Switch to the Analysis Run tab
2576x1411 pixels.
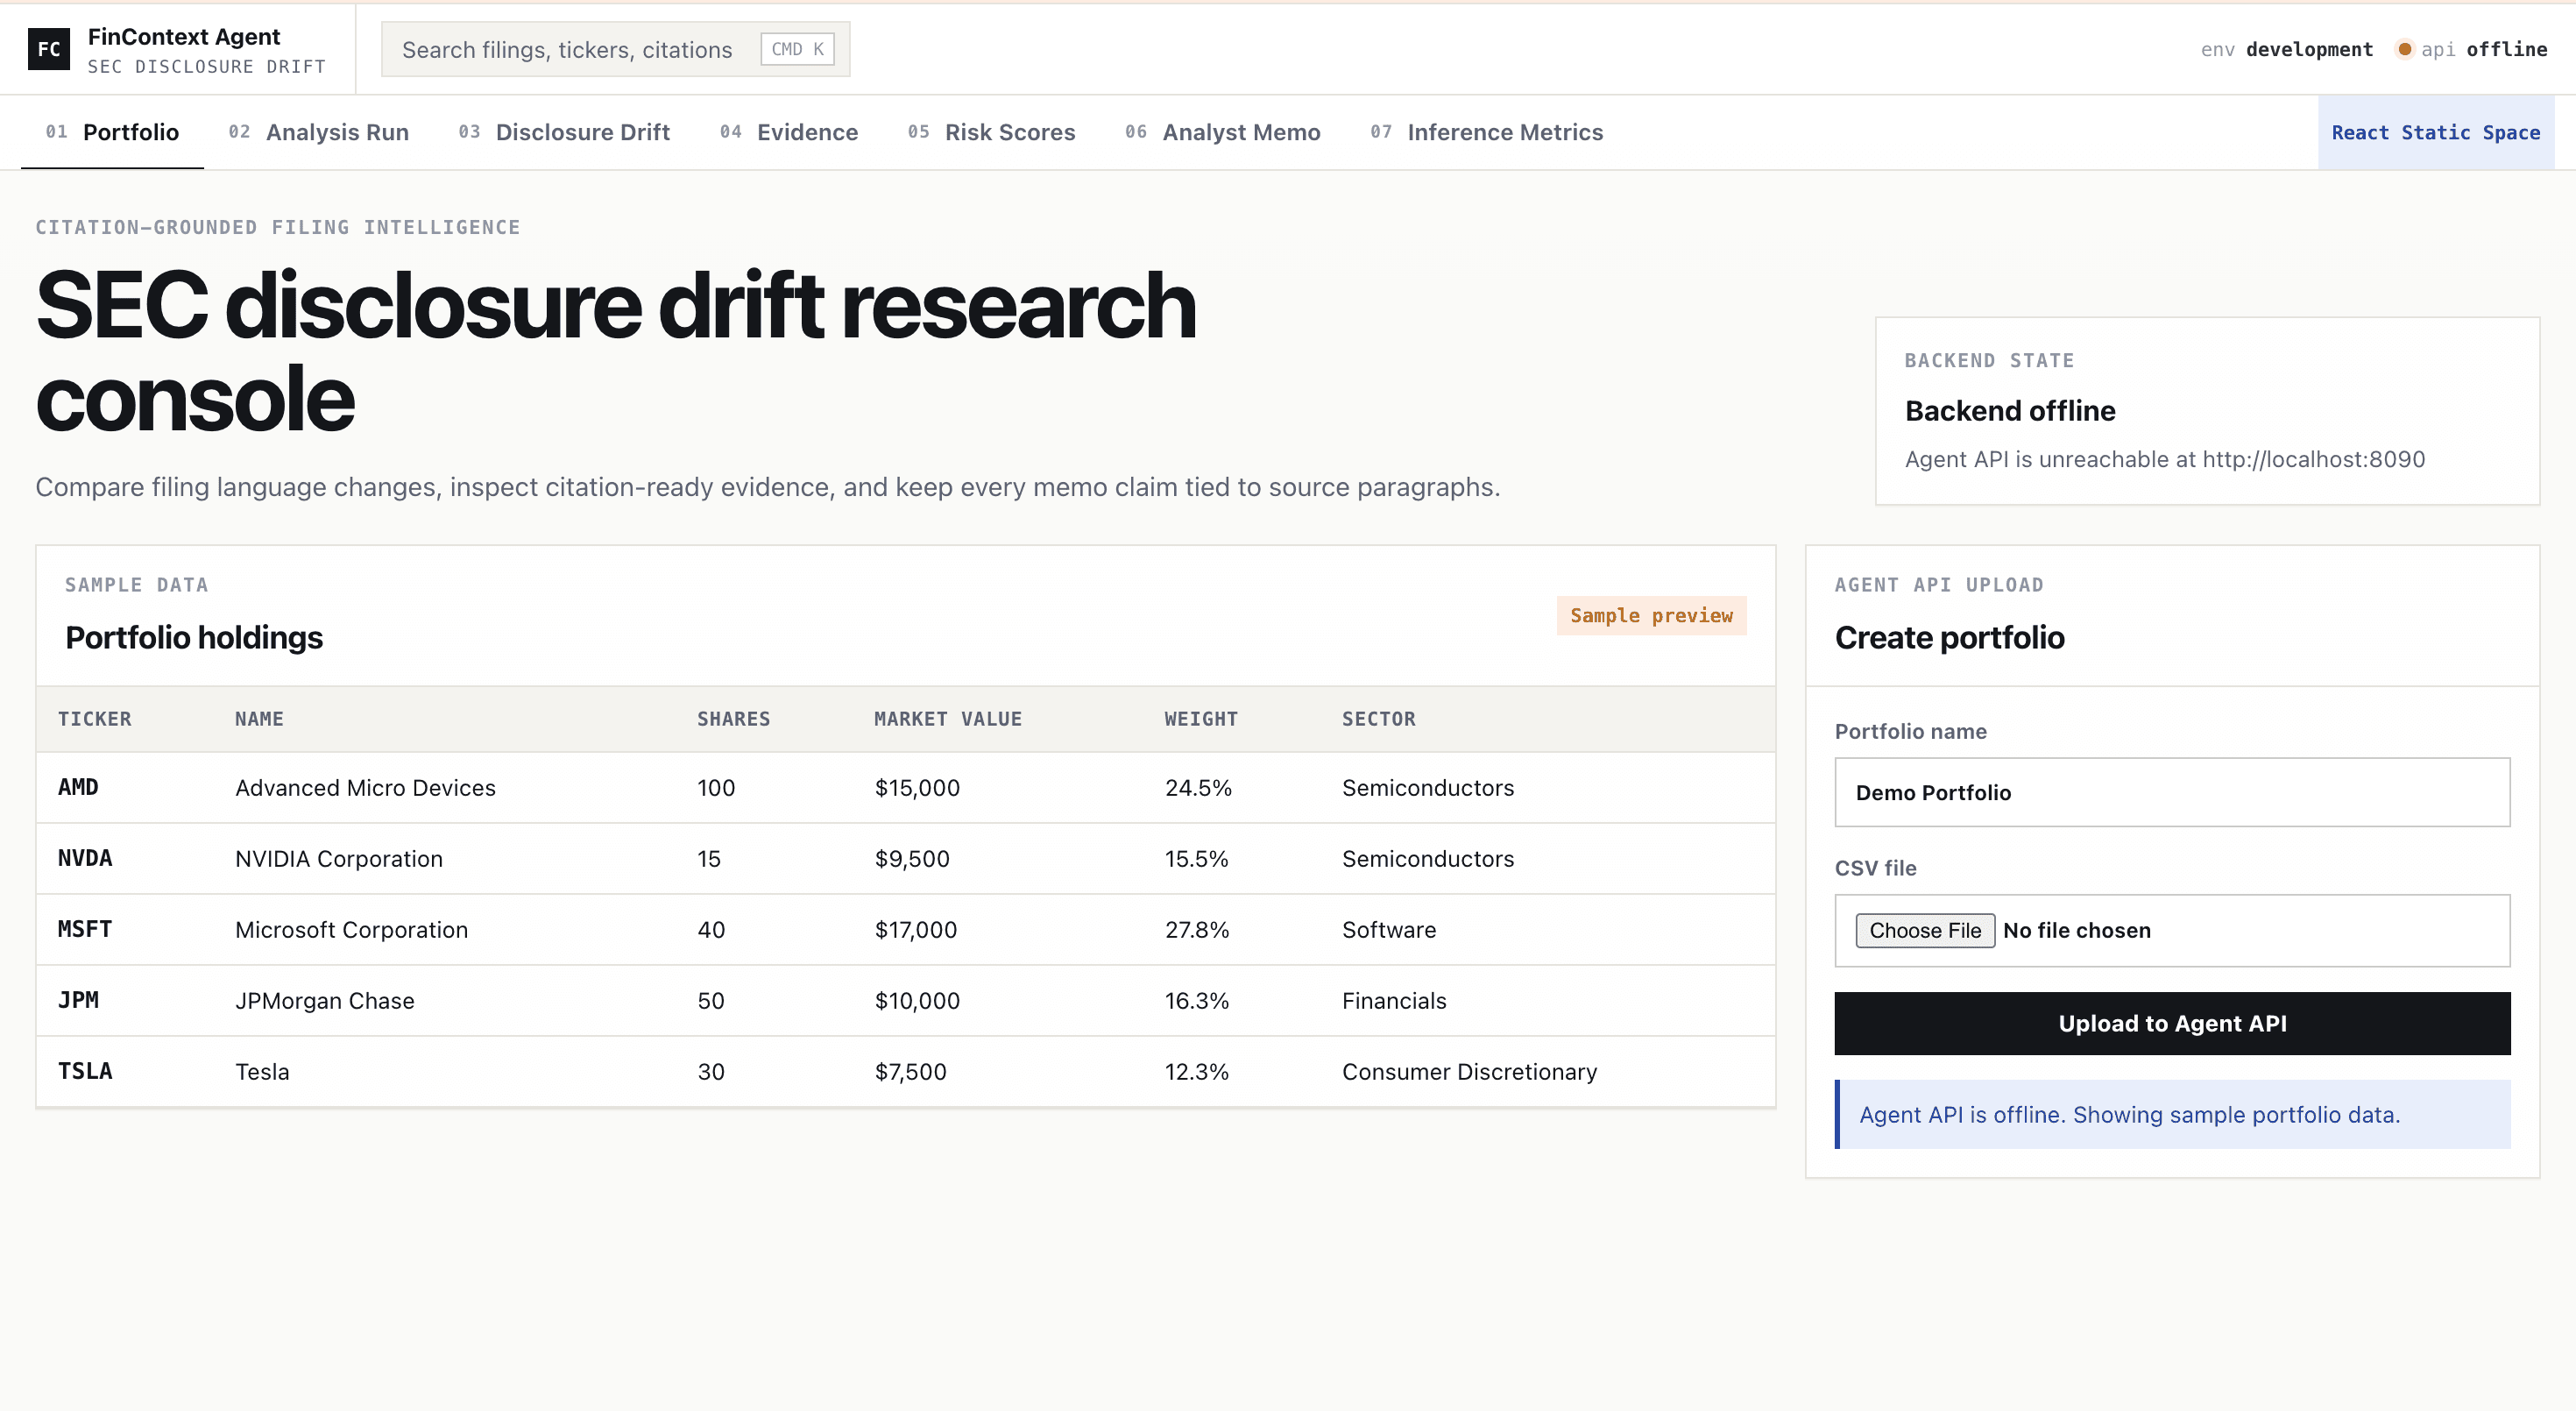318,132
